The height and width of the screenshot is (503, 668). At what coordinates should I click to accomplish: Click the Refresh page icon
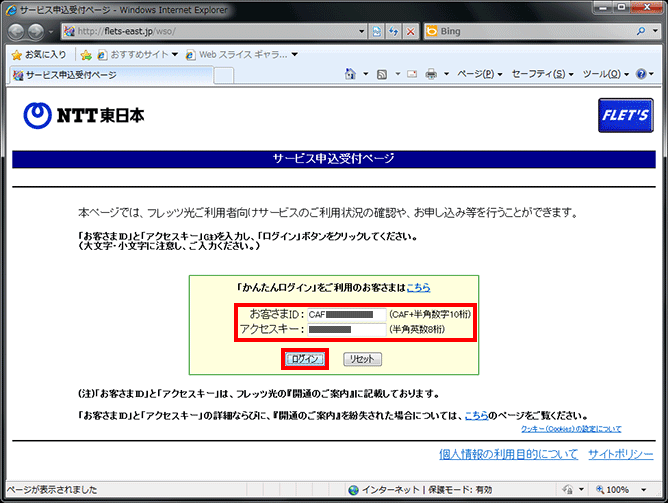click(x=394, y=32)
